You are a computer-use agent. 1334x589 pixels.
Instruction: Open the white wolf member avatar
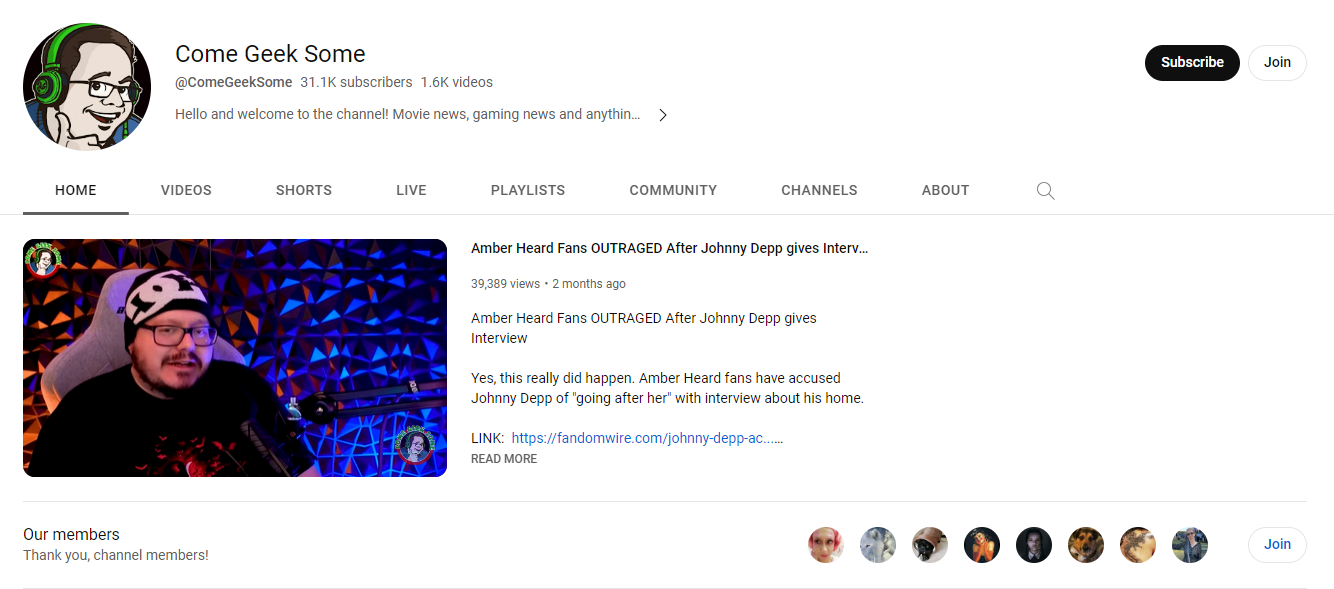click(878, 545)
